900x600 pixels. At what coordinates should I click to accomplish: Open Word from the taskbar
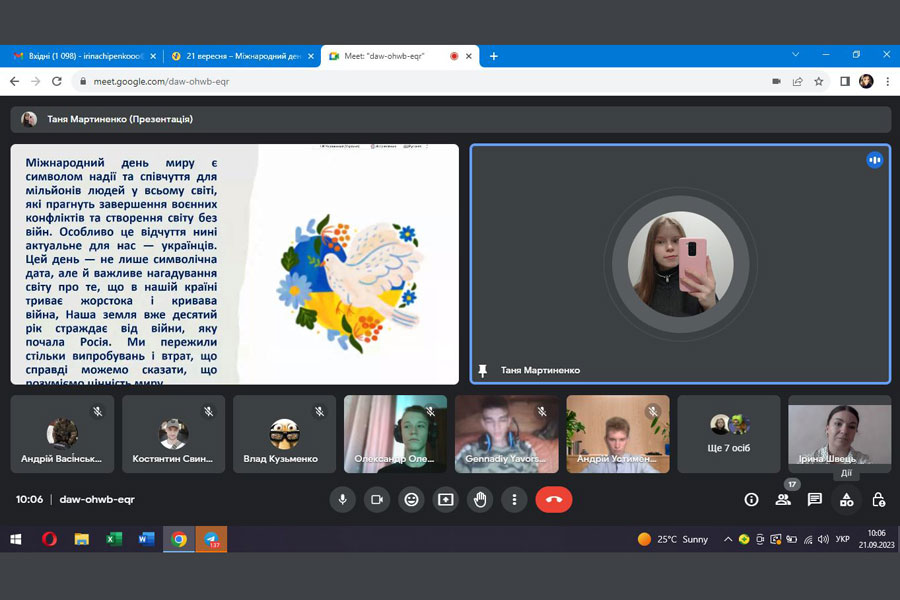point(146,539)
